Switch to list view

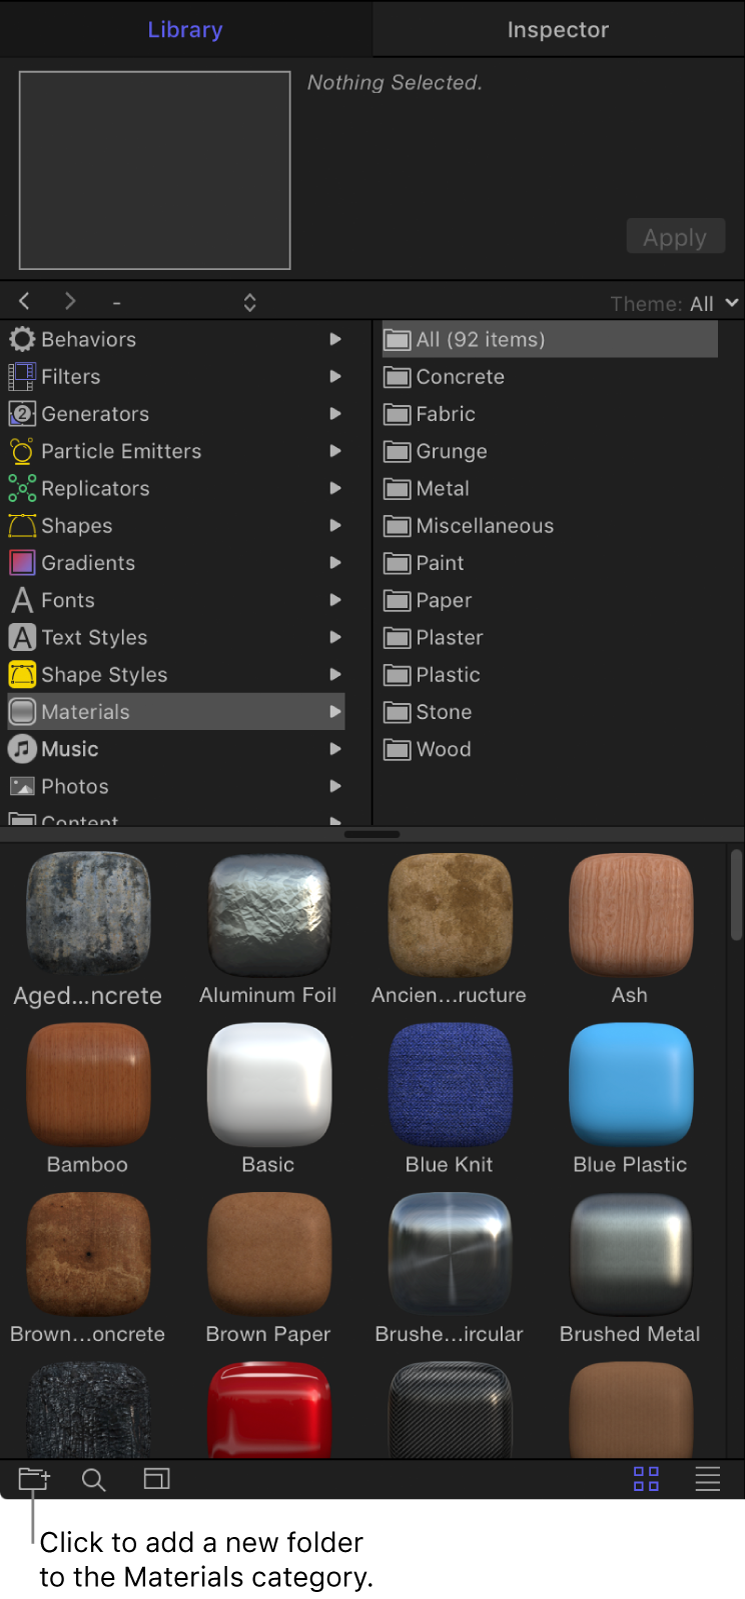(x=708, y=1479)
